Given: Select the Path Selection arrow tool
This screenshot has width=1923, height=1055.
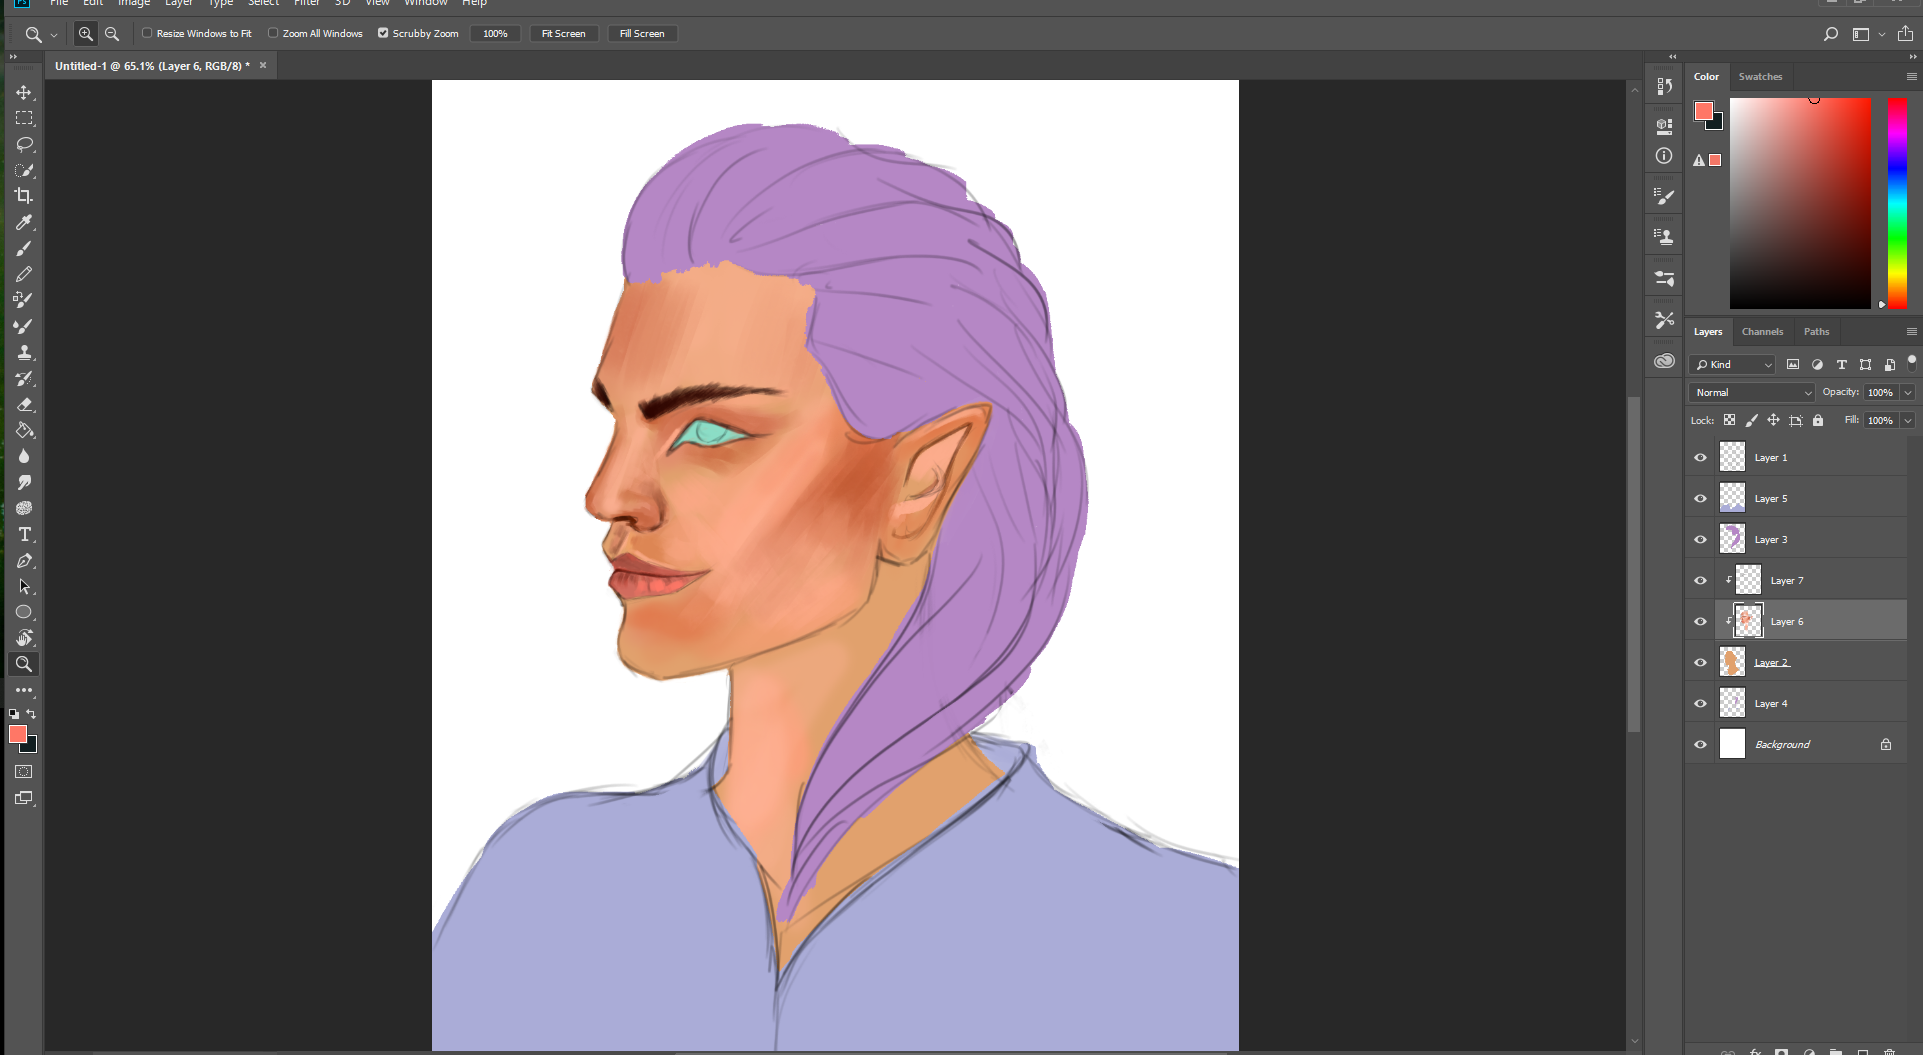Looking at the screenshot, I should (24, 586).
